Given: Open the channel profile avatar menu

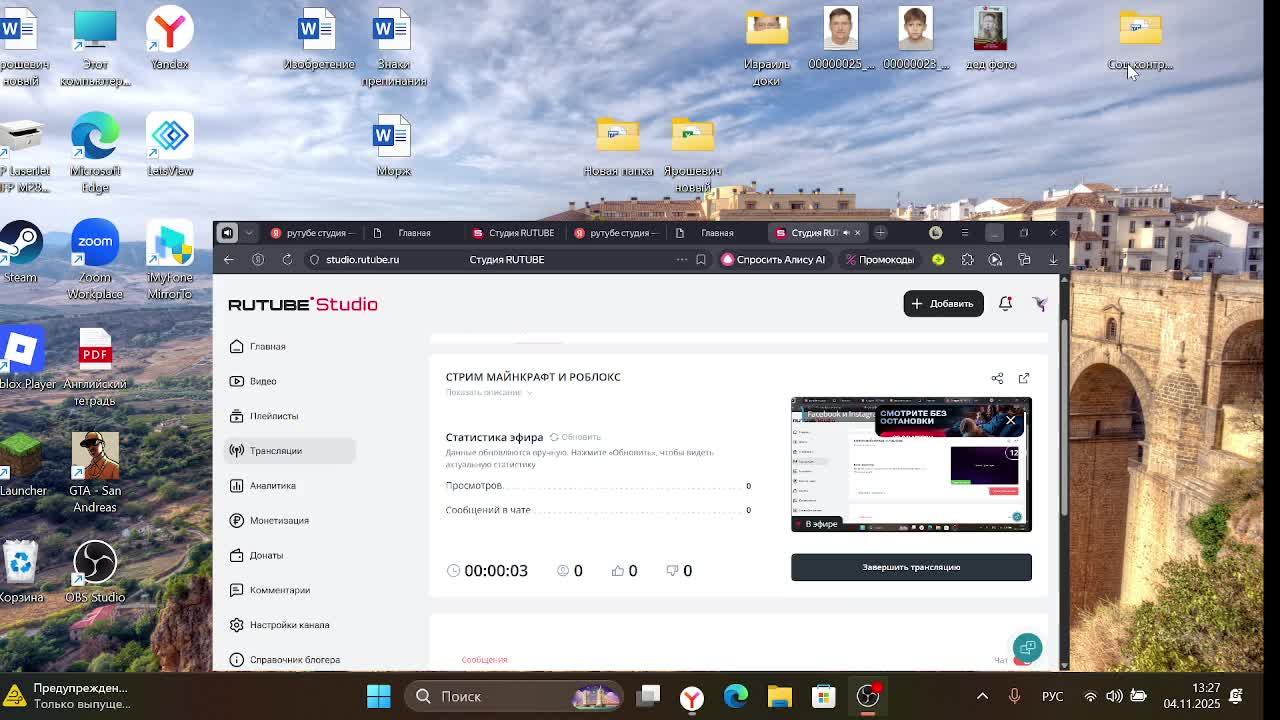Looking at the screenshot, I should [1040, 304].
